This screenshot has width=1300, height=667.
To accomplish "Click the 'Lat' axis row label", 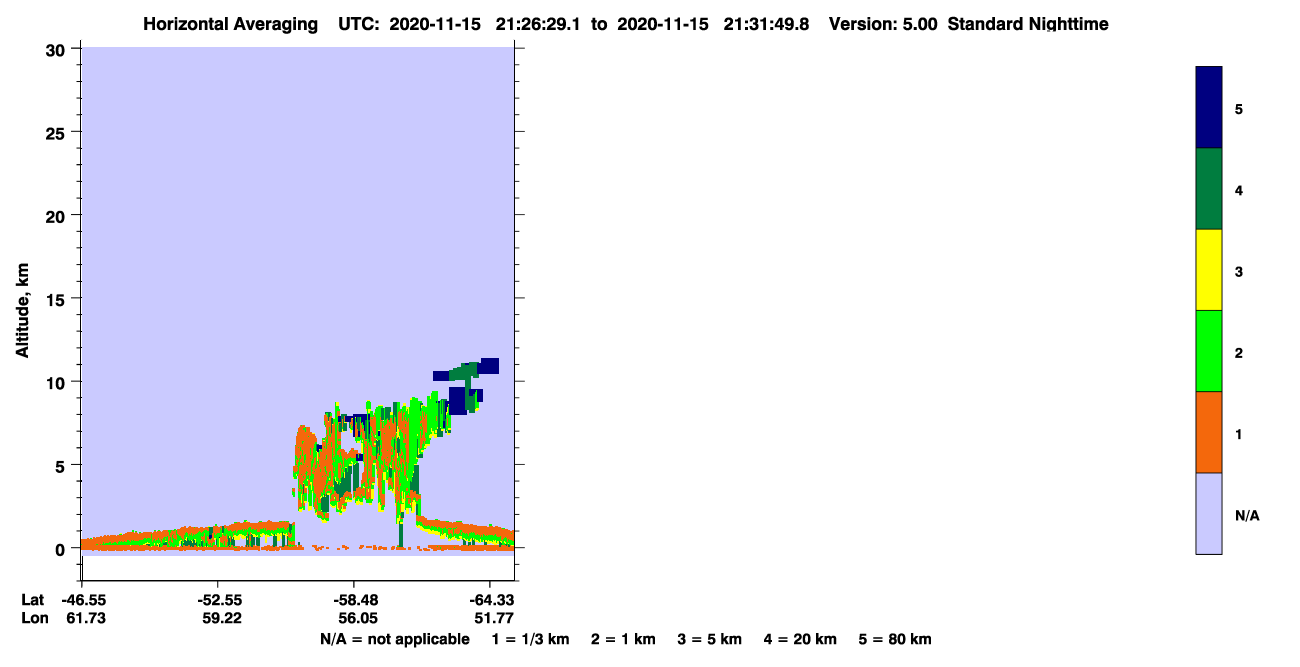I will pos(32,600).
